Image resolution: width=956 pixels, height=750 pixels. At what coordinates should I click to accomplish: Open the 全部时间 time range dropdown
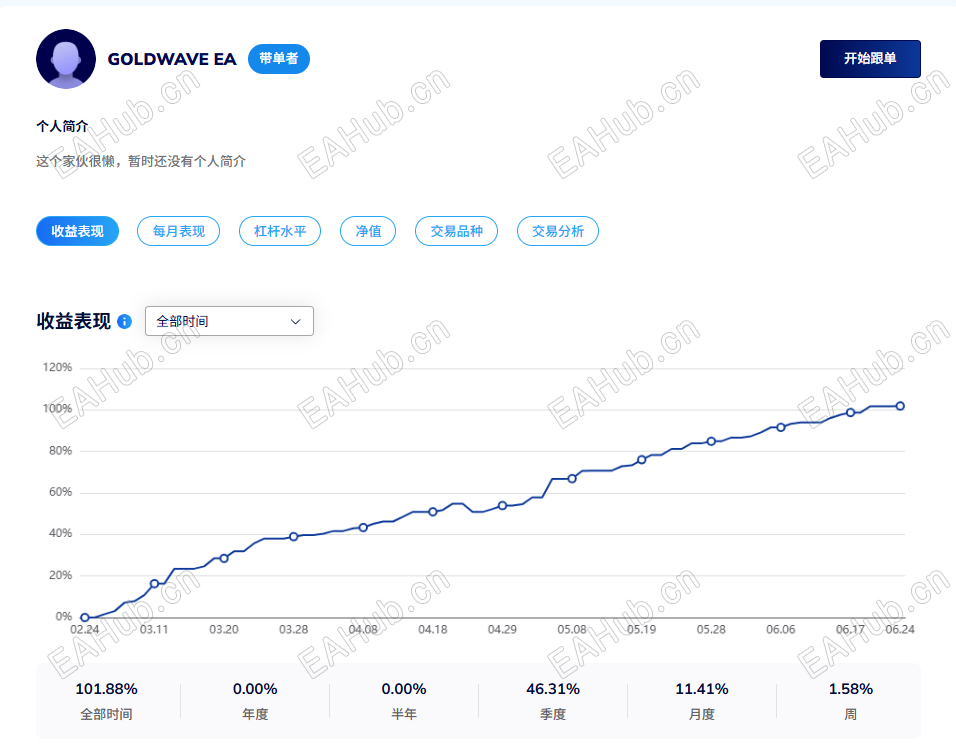tap(229, 321)
